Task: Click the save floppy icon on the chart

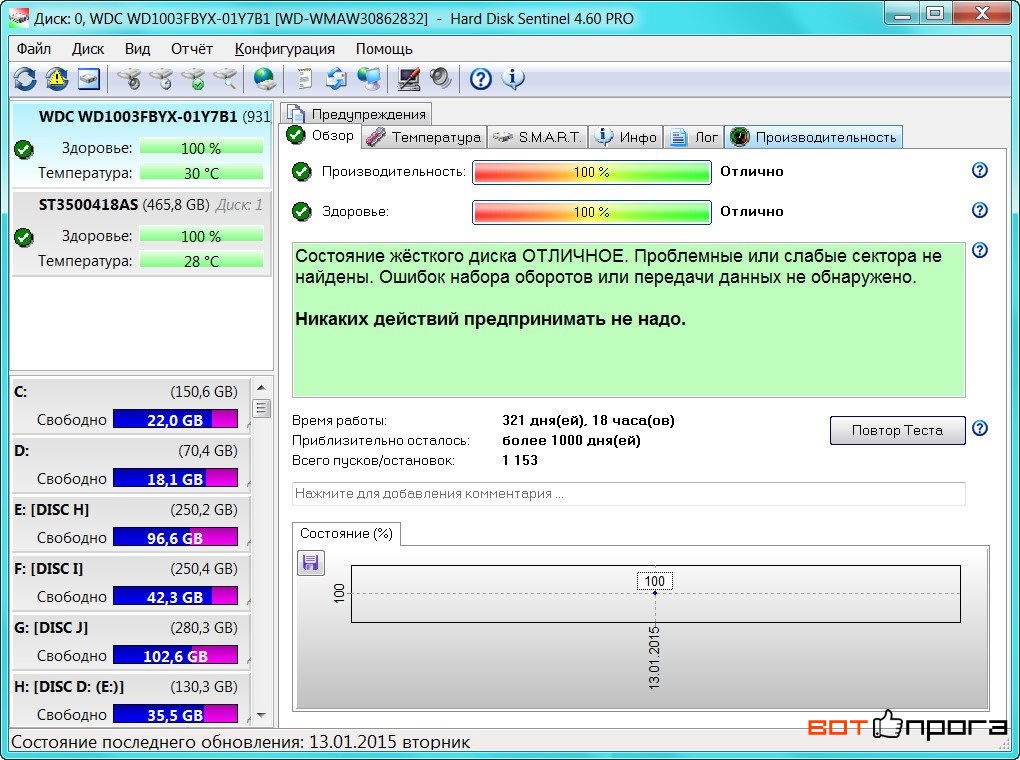Action: click(x=311, y=562)
